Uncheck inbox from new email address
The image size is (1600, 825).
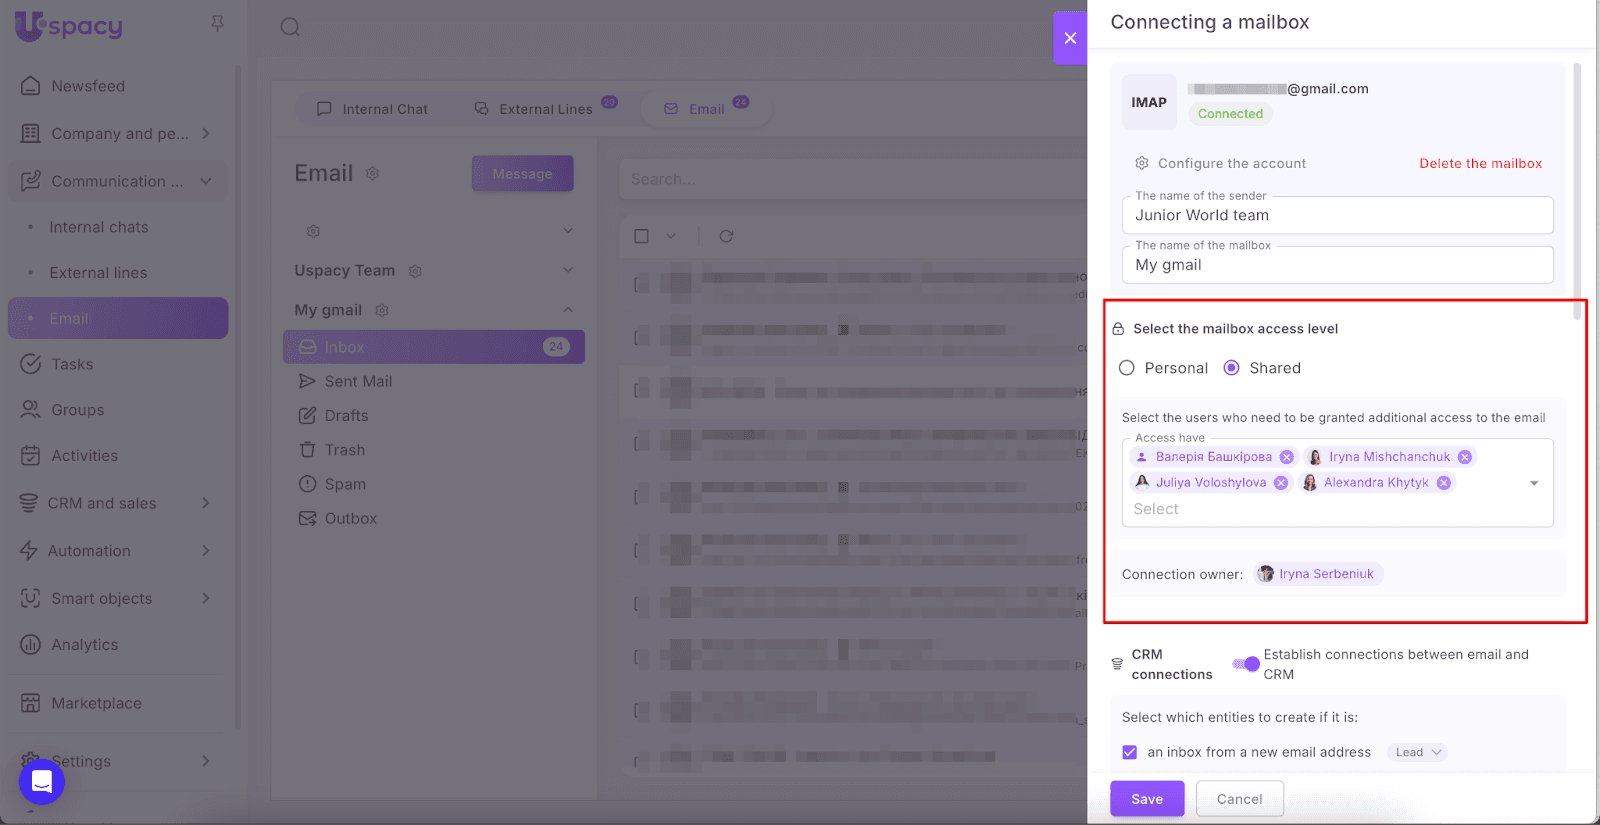point(1130,752)
